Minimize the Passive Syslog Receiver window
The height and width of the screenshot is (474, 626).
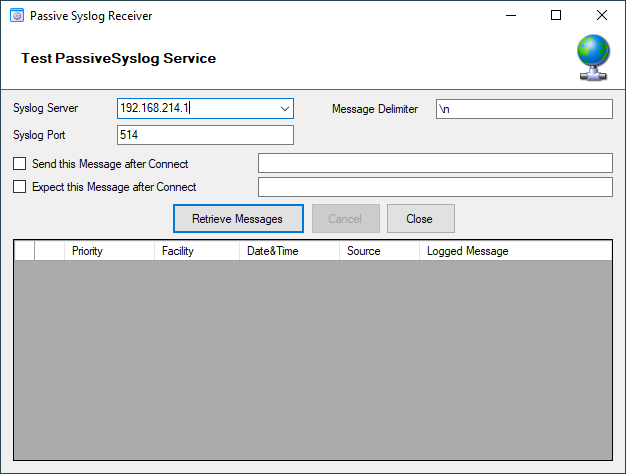(x=510, y=16)
